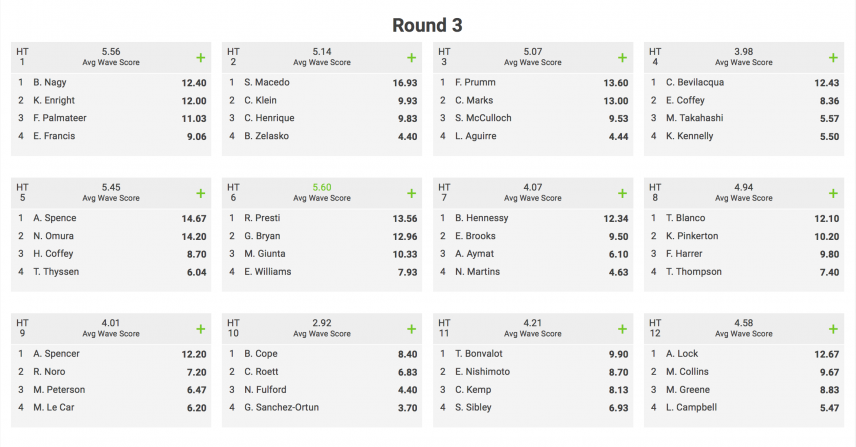
Task: Click A. Spence's row in Heat 5
Action: (111, 218)
